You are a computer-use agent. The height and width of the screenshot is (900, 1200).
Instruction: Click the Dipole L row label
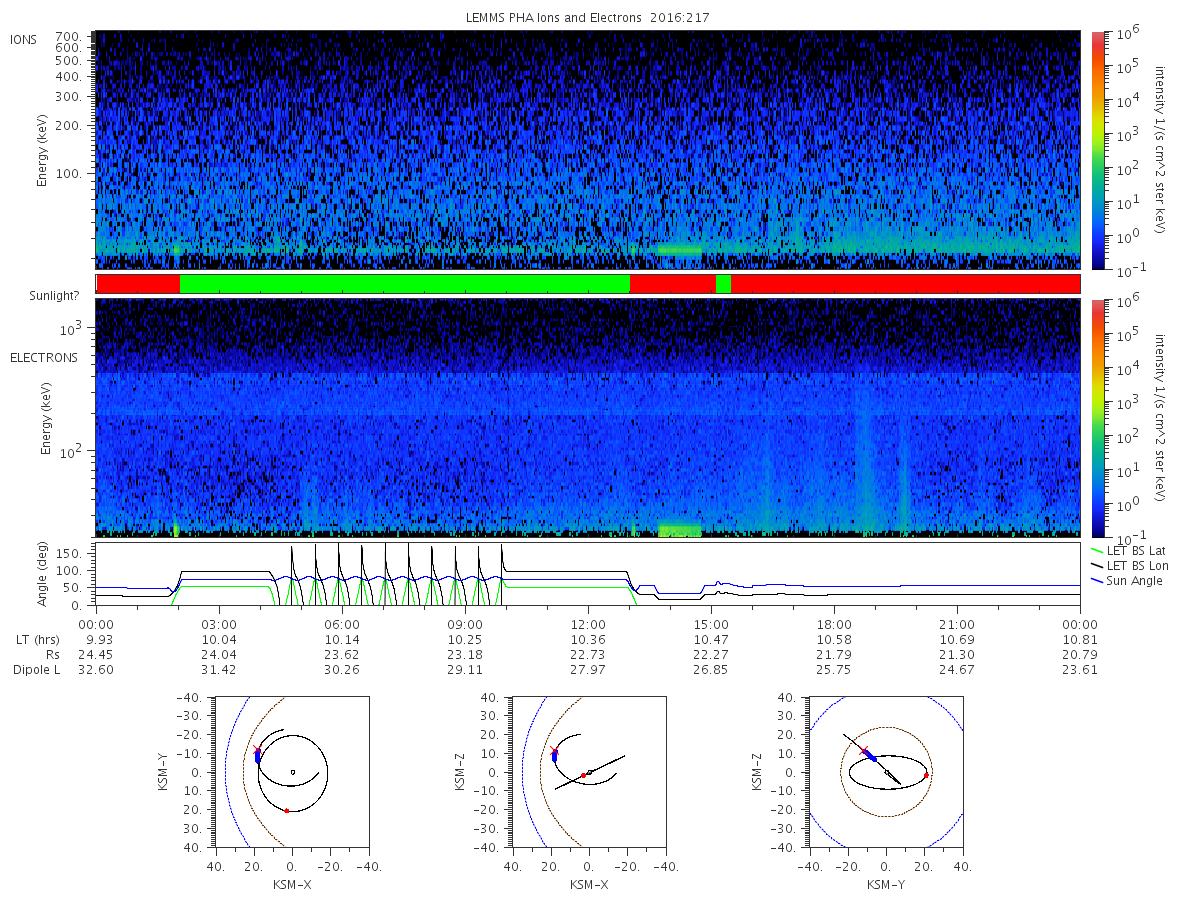click(x=36, y=670)
